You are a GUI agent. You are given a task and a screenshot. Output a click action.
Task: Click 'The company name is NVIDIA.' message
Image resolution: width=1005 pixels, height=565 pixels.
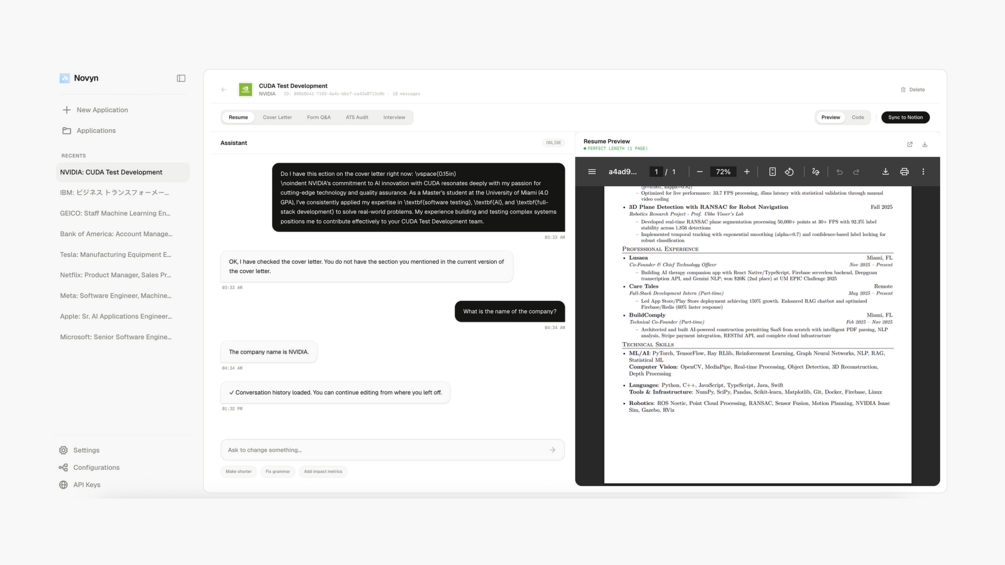(x=269, y=352)
